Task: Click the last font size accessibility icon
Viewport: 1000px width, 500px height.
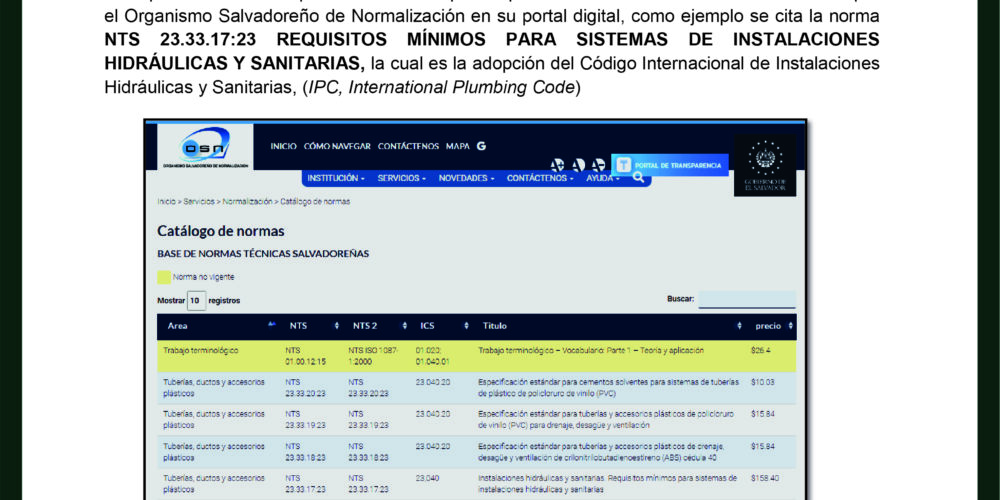Action: tap(598, 165)
